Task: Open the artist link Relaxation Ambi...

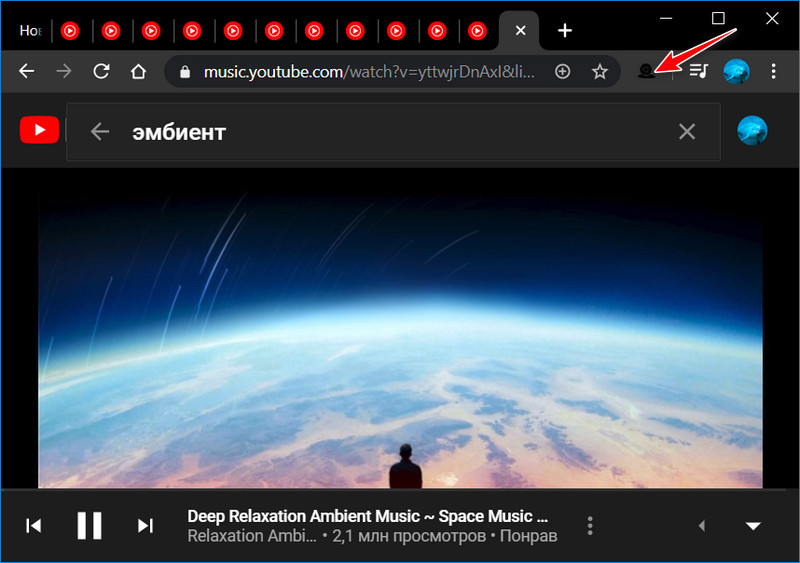Action: point(252,536)
